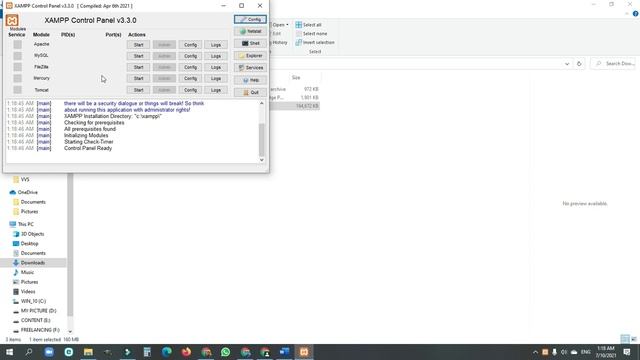Open the notification center
The image size is (640, 360).
627,352
